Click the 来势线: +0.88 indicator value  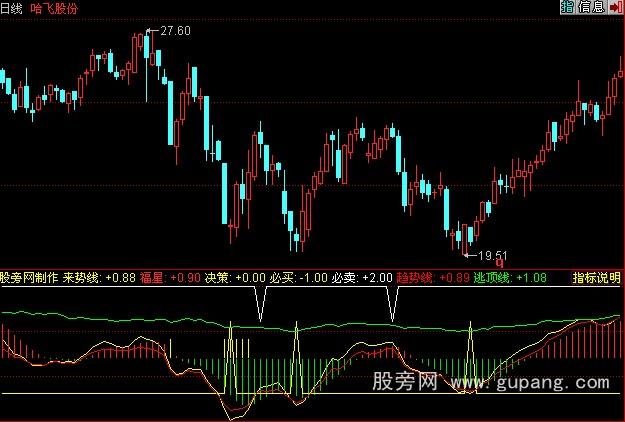click(99, 278)
